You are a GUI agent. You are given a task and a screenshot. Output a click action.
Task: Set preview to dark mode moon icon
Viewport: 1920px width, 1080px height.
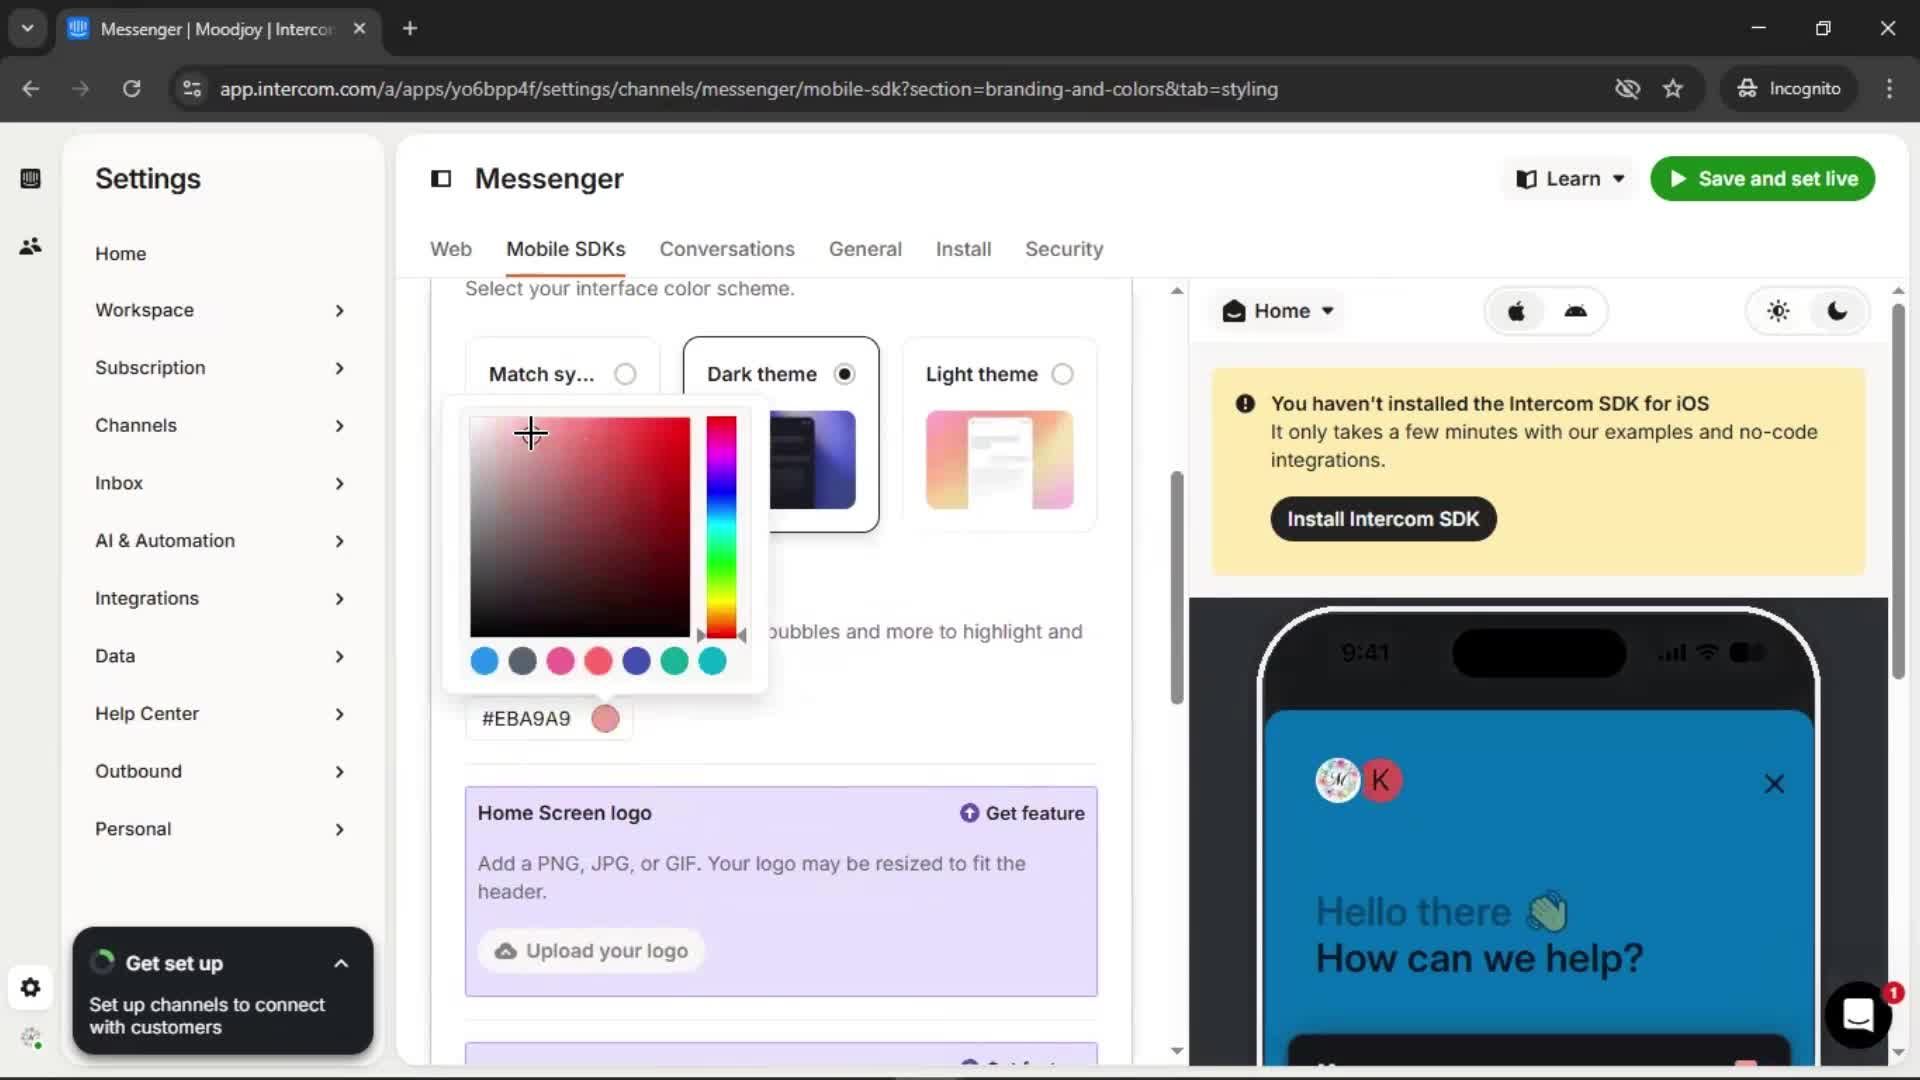coord(1837,311)
